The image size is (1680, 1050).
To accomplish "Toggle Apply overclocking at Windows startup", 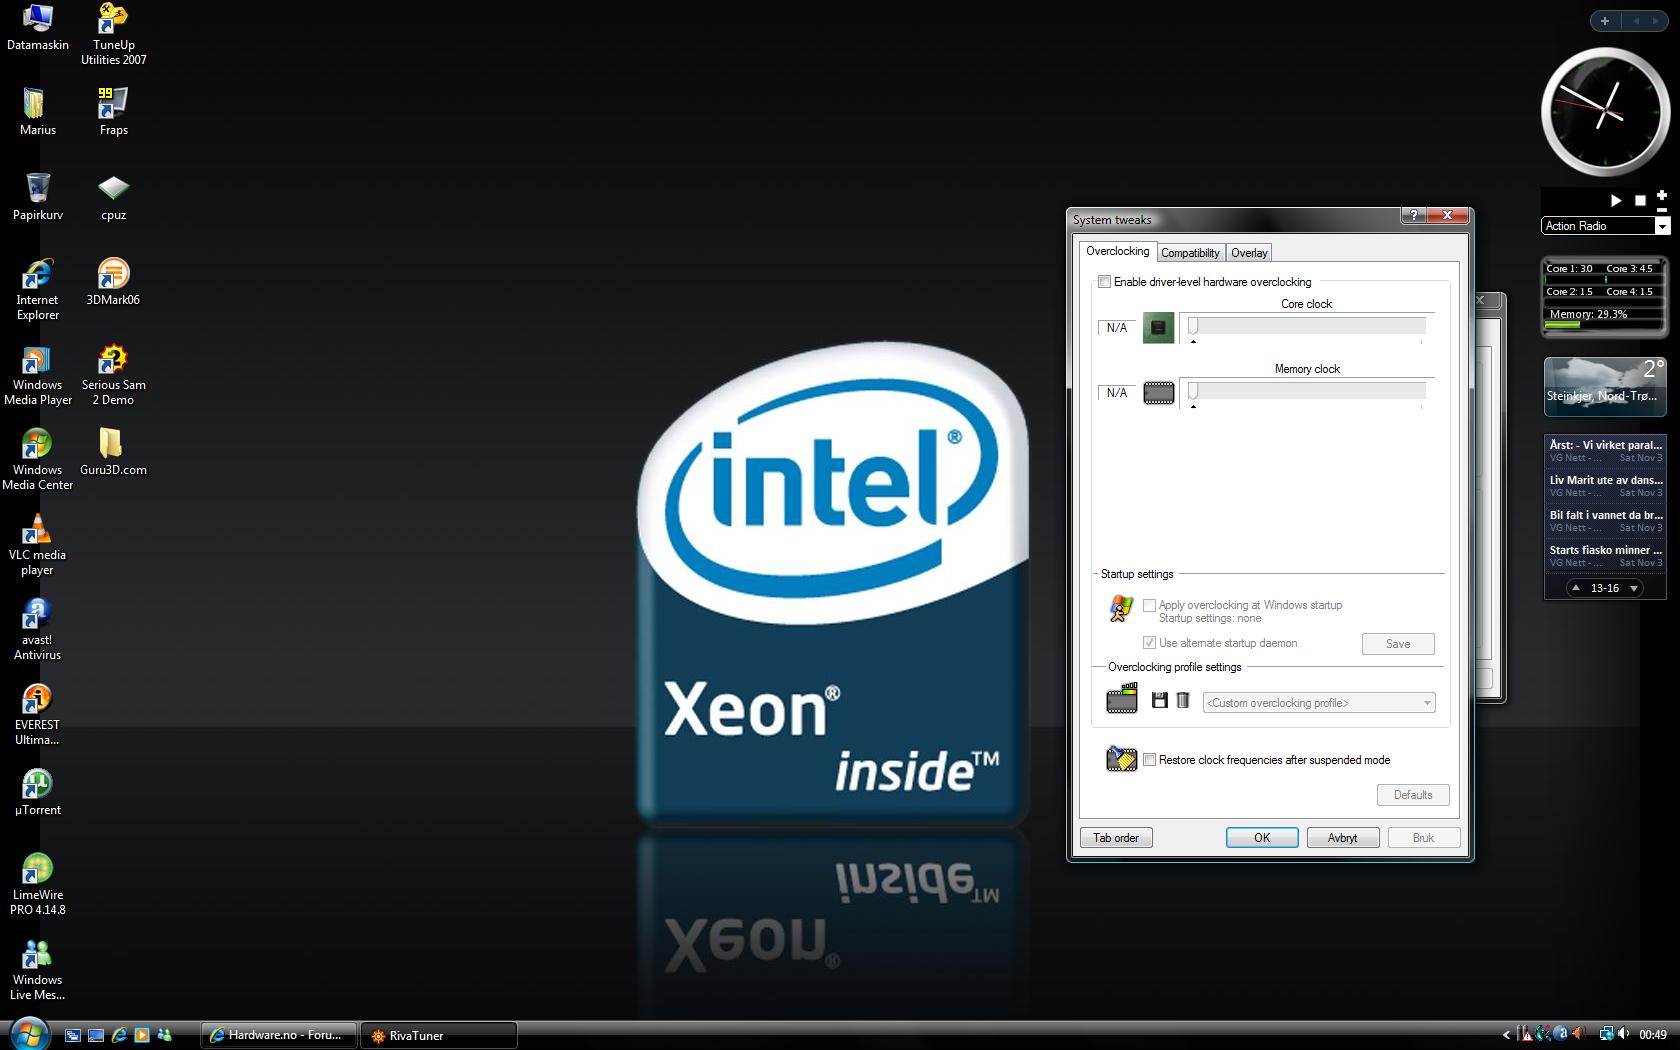I will tap(1149, 605).
